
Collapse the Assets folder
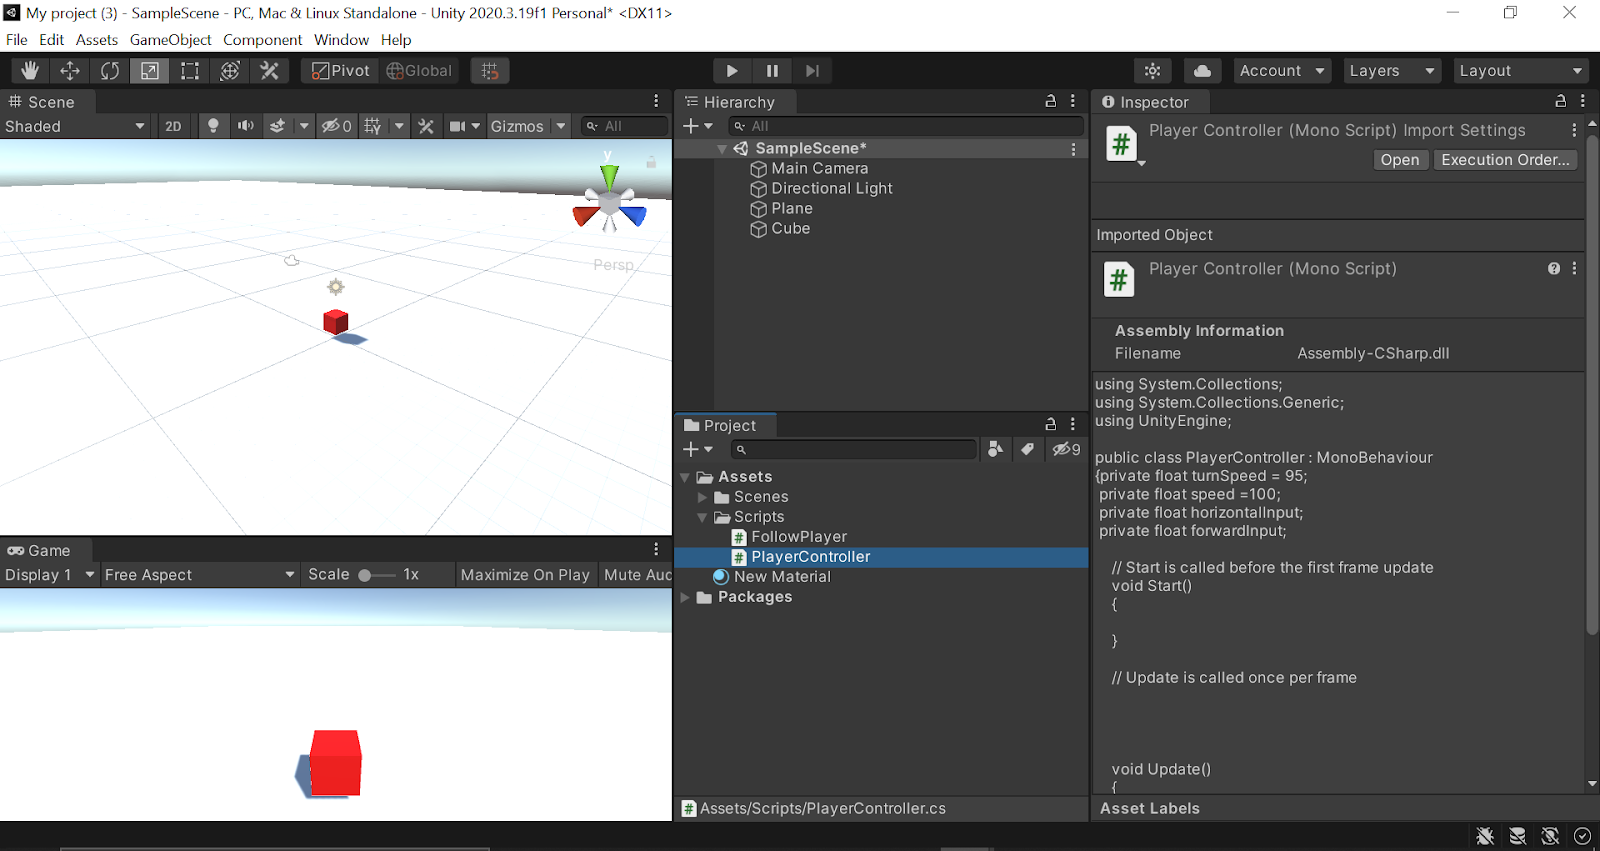(x=685, y=477)
